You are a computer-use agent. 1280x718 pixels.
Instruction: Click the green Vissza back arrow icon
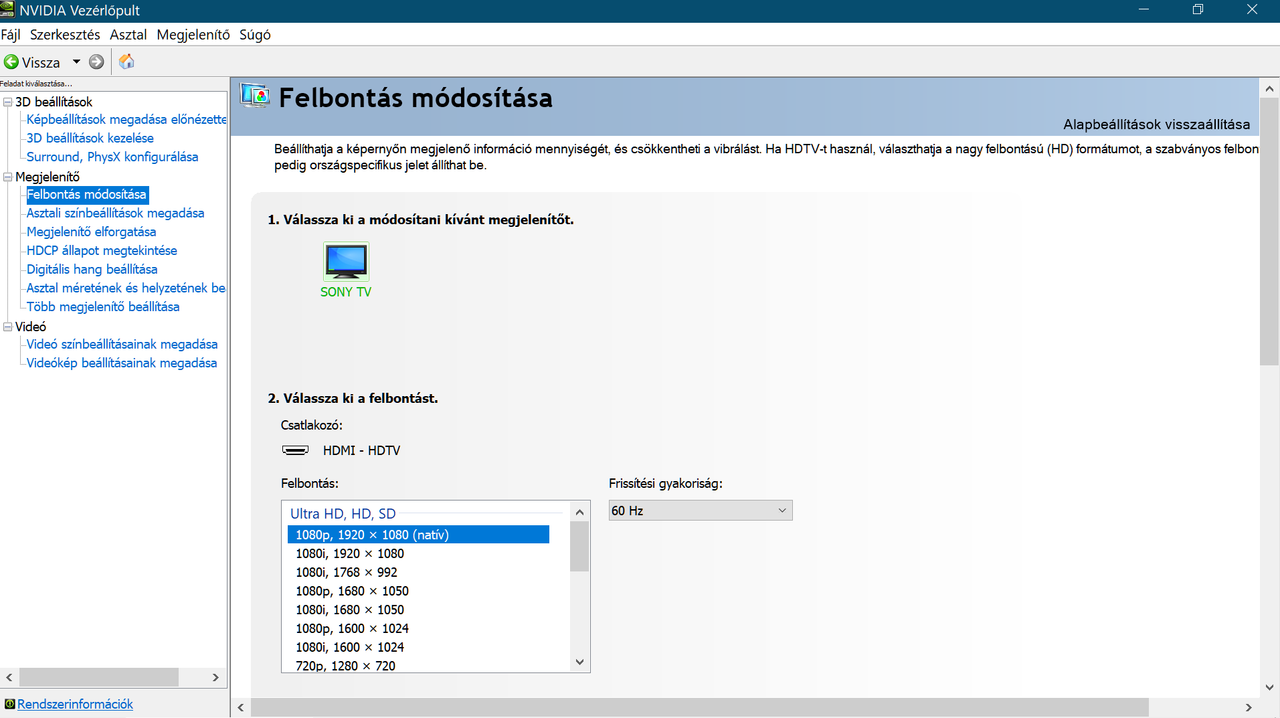point(11,62)
